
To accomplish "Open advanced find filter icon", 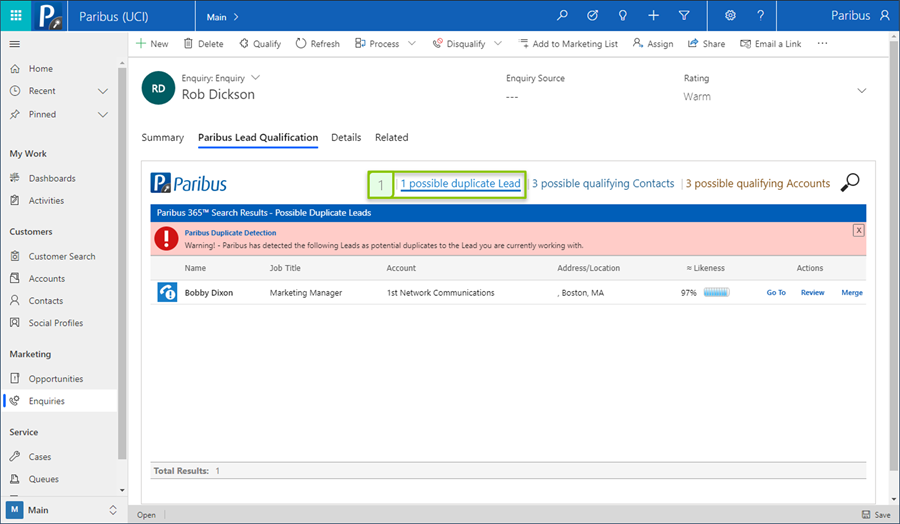I will click(x=684, y=15).
